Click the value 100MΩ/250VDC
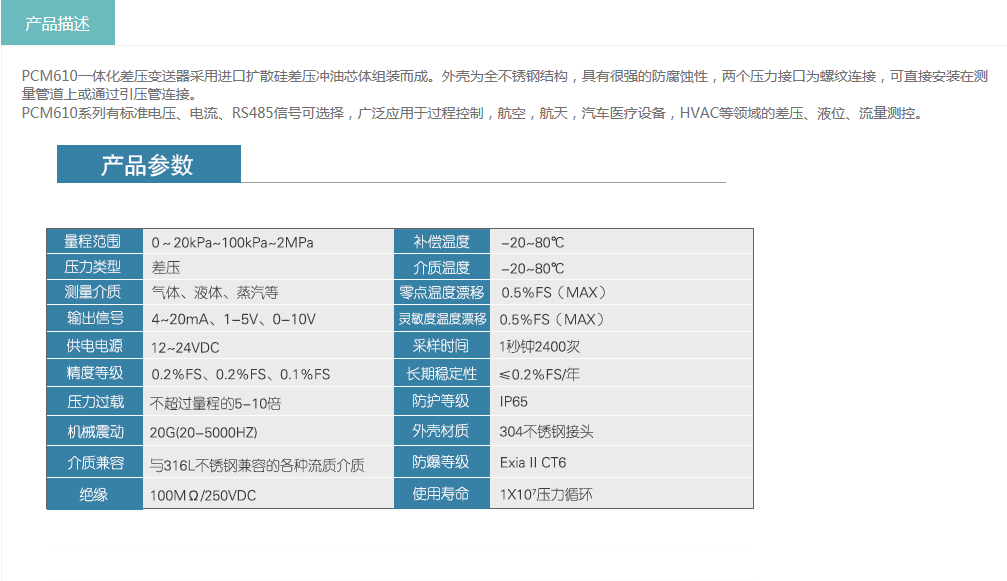Image resolution: width=1007 pixels, height=581 pixels. pos(203,496)
